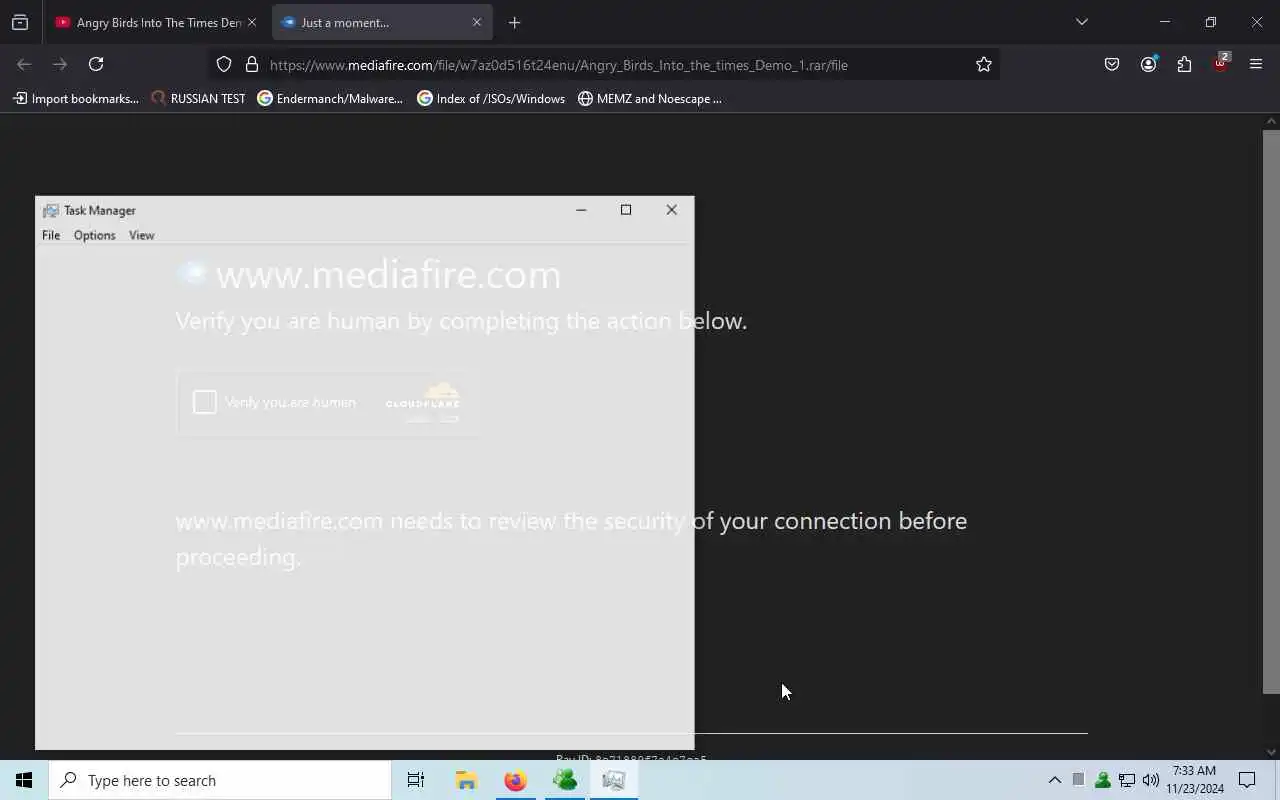The image size is (1280, 800).
Task: Open Firefox View icon
Action: (20, 22)
